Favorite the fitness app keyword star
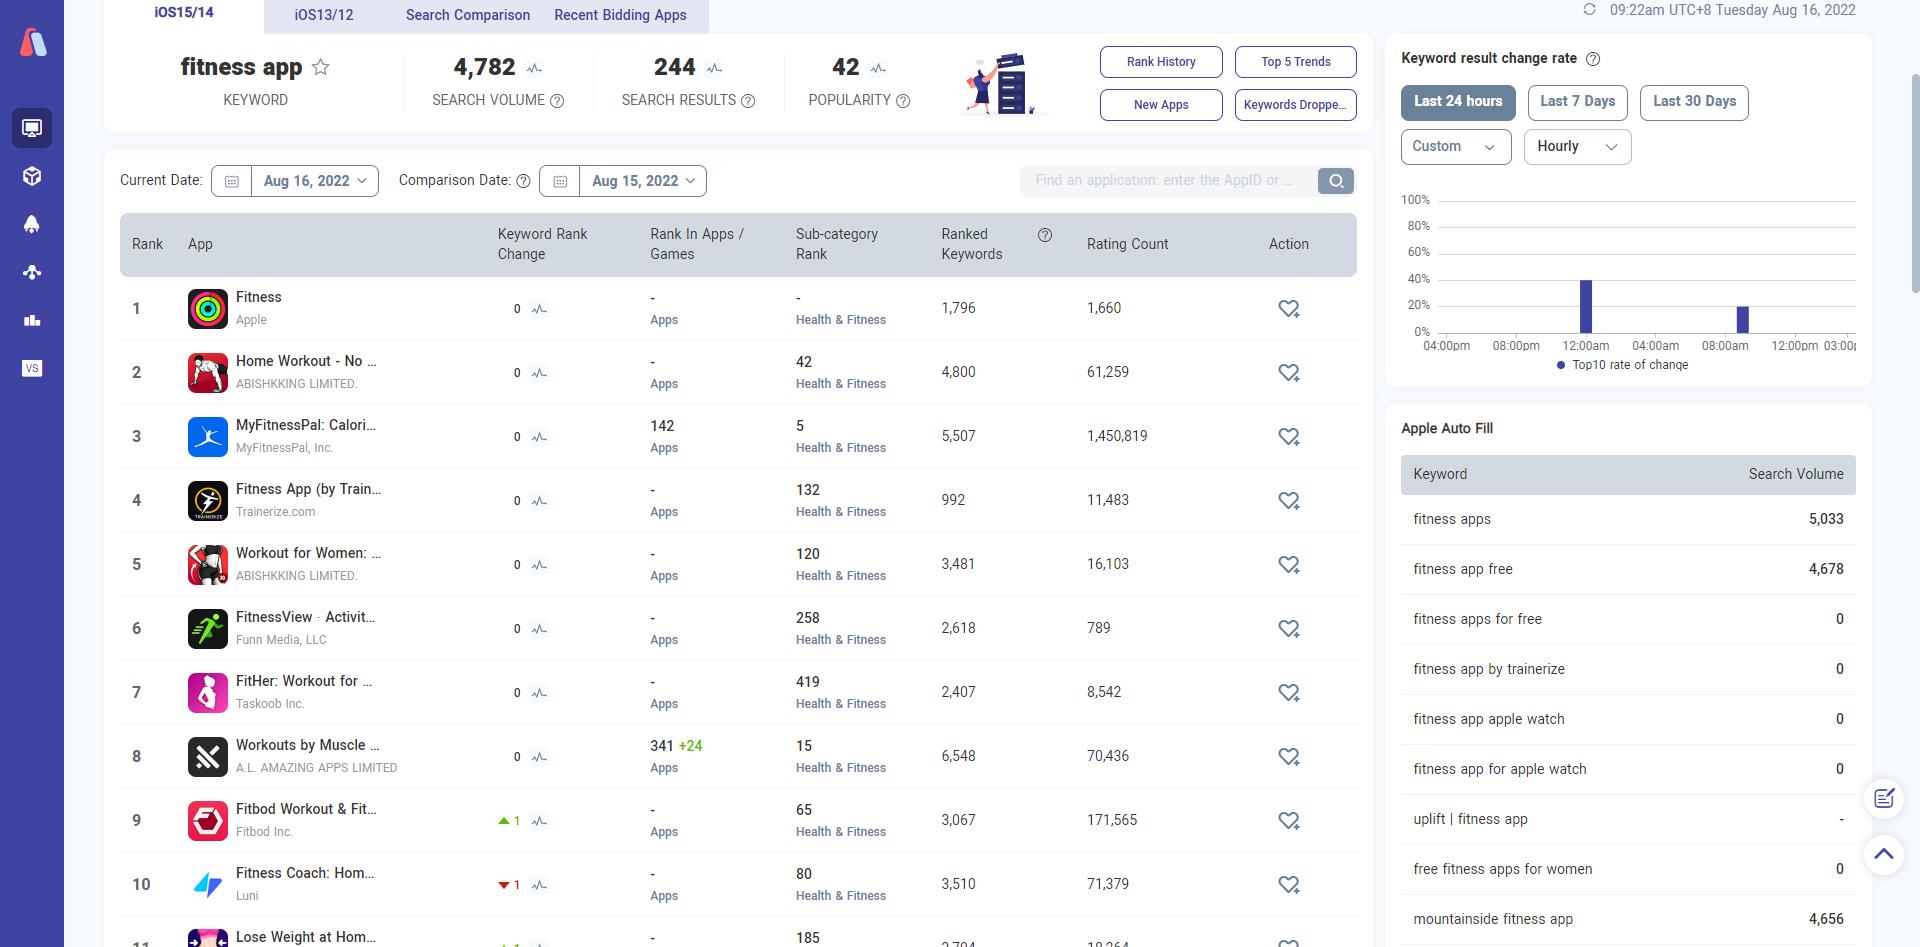This screenshot has height=947, width=1920. tap(320, 67)
